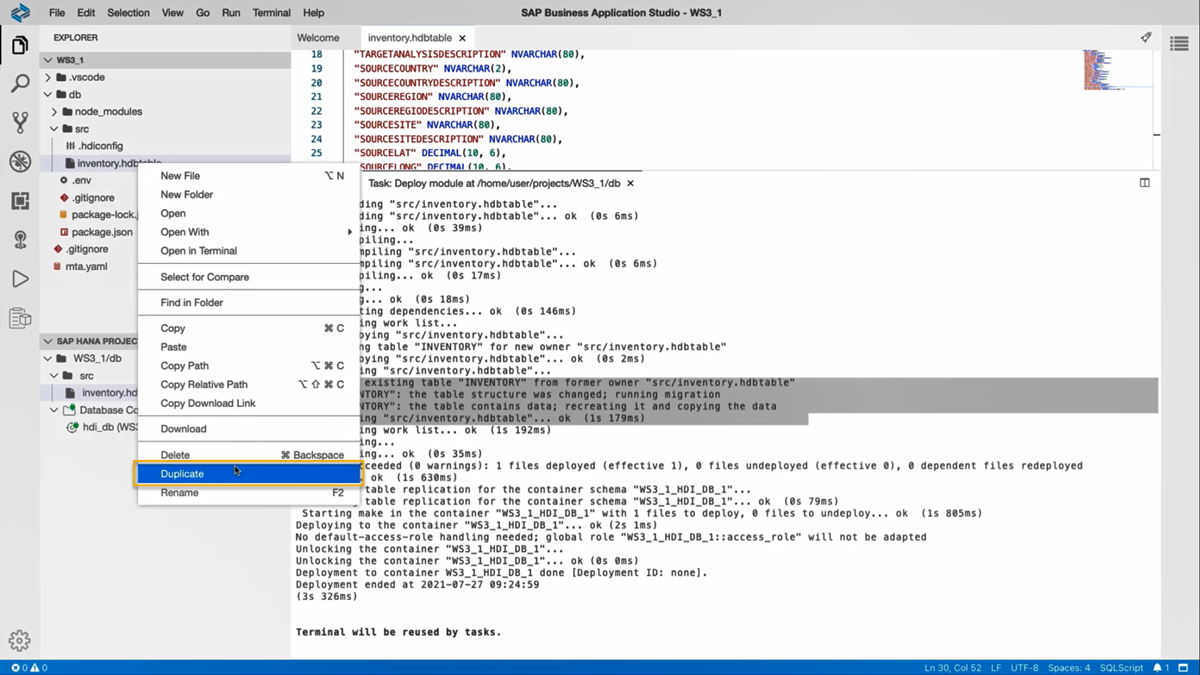1200x675 pixels.
Task: Open the Extensions view icon in activity bar
Action: tap(20, 201)
